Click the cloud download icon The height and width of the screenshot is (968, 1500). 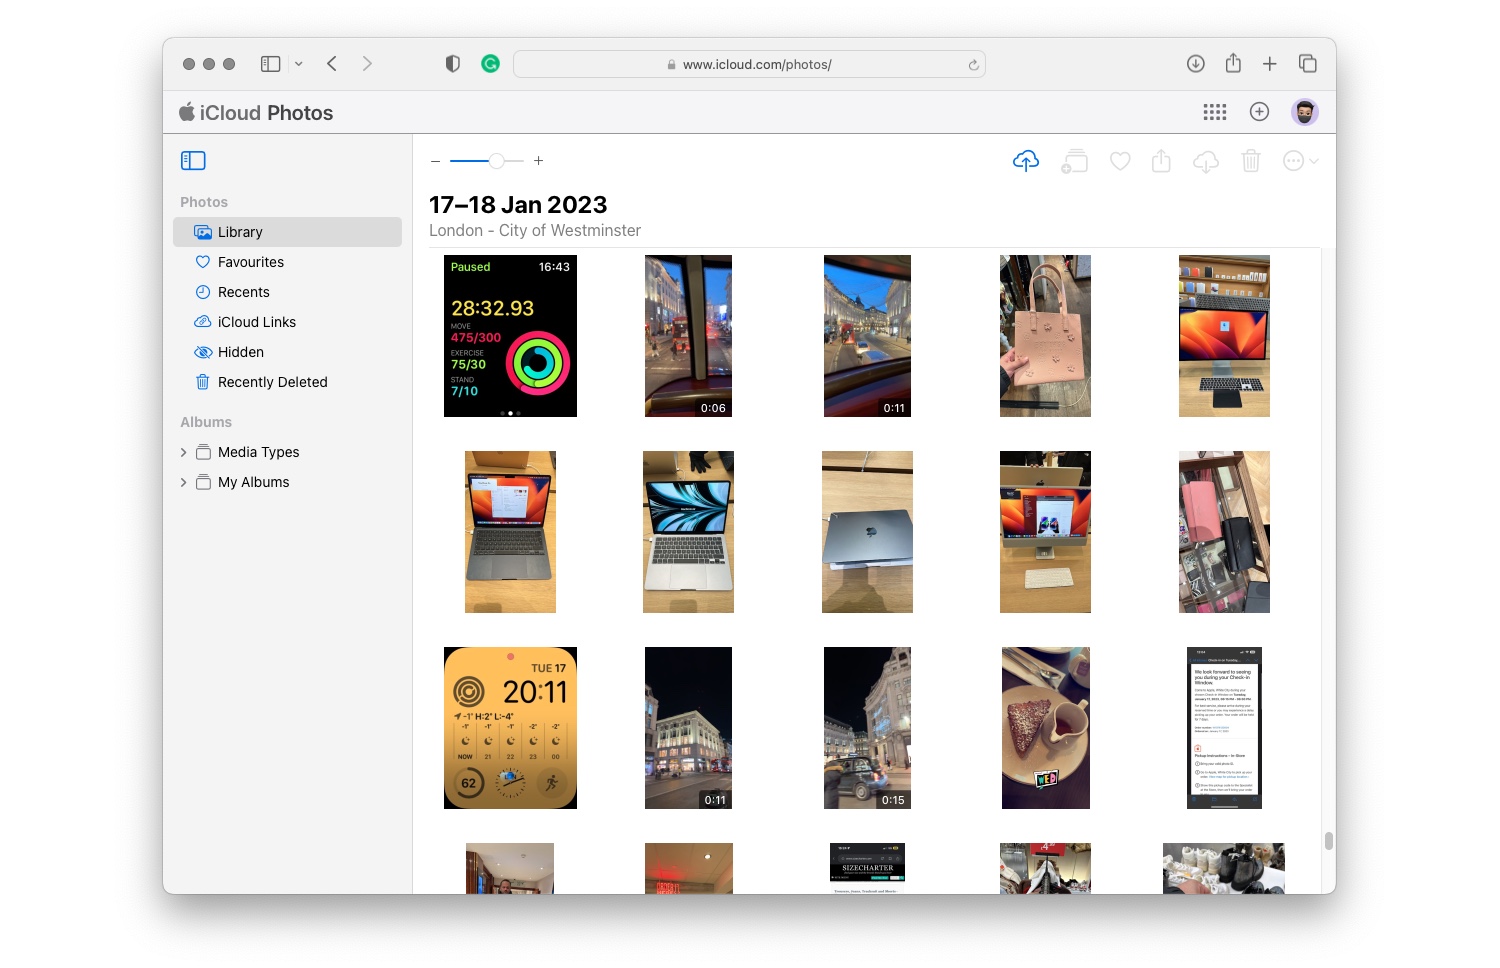(1206, 162)
